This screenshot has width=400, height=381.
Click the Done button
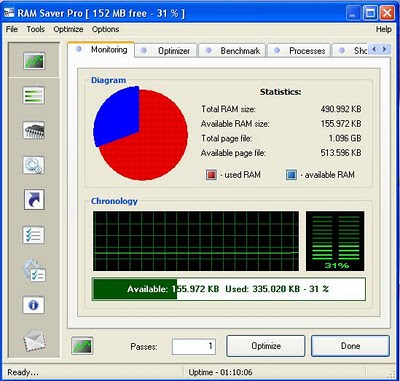pyautogui.click(x=350, y=346)
